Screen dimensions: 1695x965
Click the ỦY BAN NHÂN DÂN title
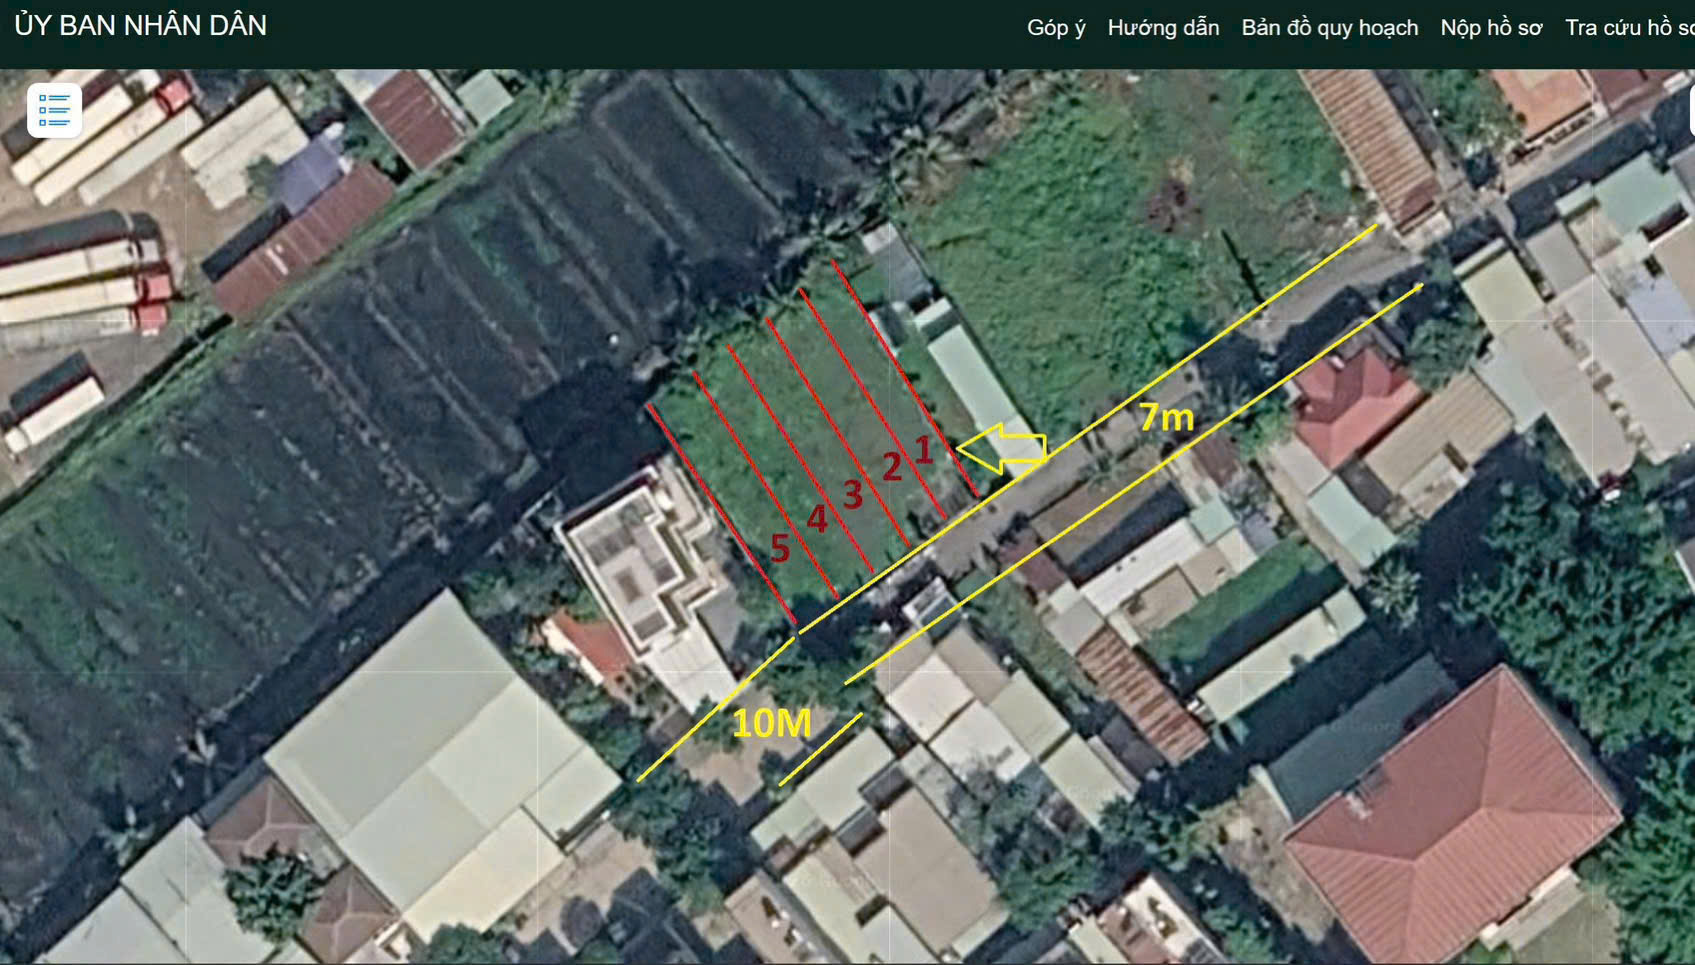(x=141, y=26)
